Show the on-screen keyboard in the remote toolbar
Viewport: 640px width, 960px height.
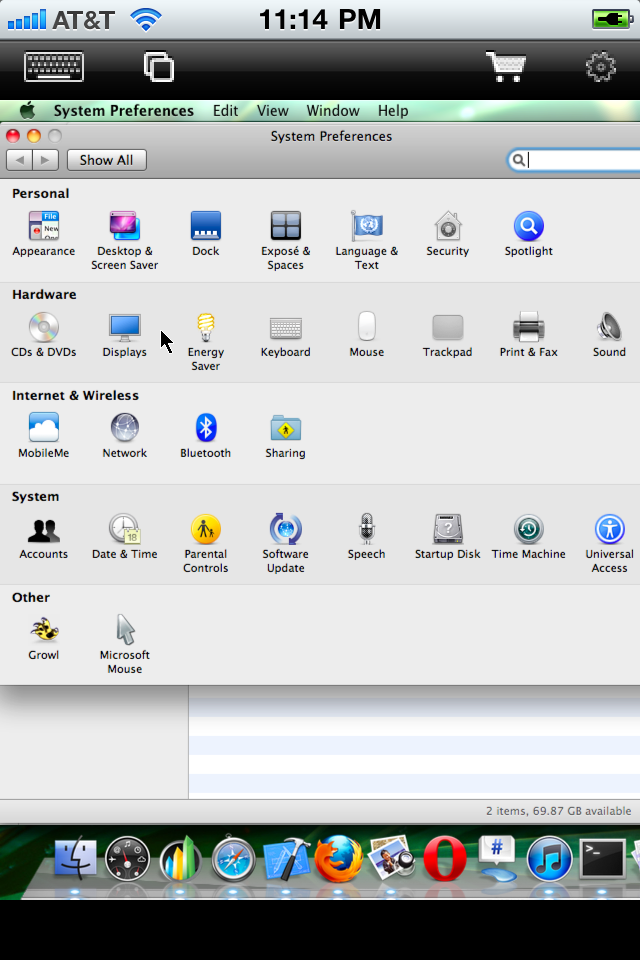click(54, 66)
